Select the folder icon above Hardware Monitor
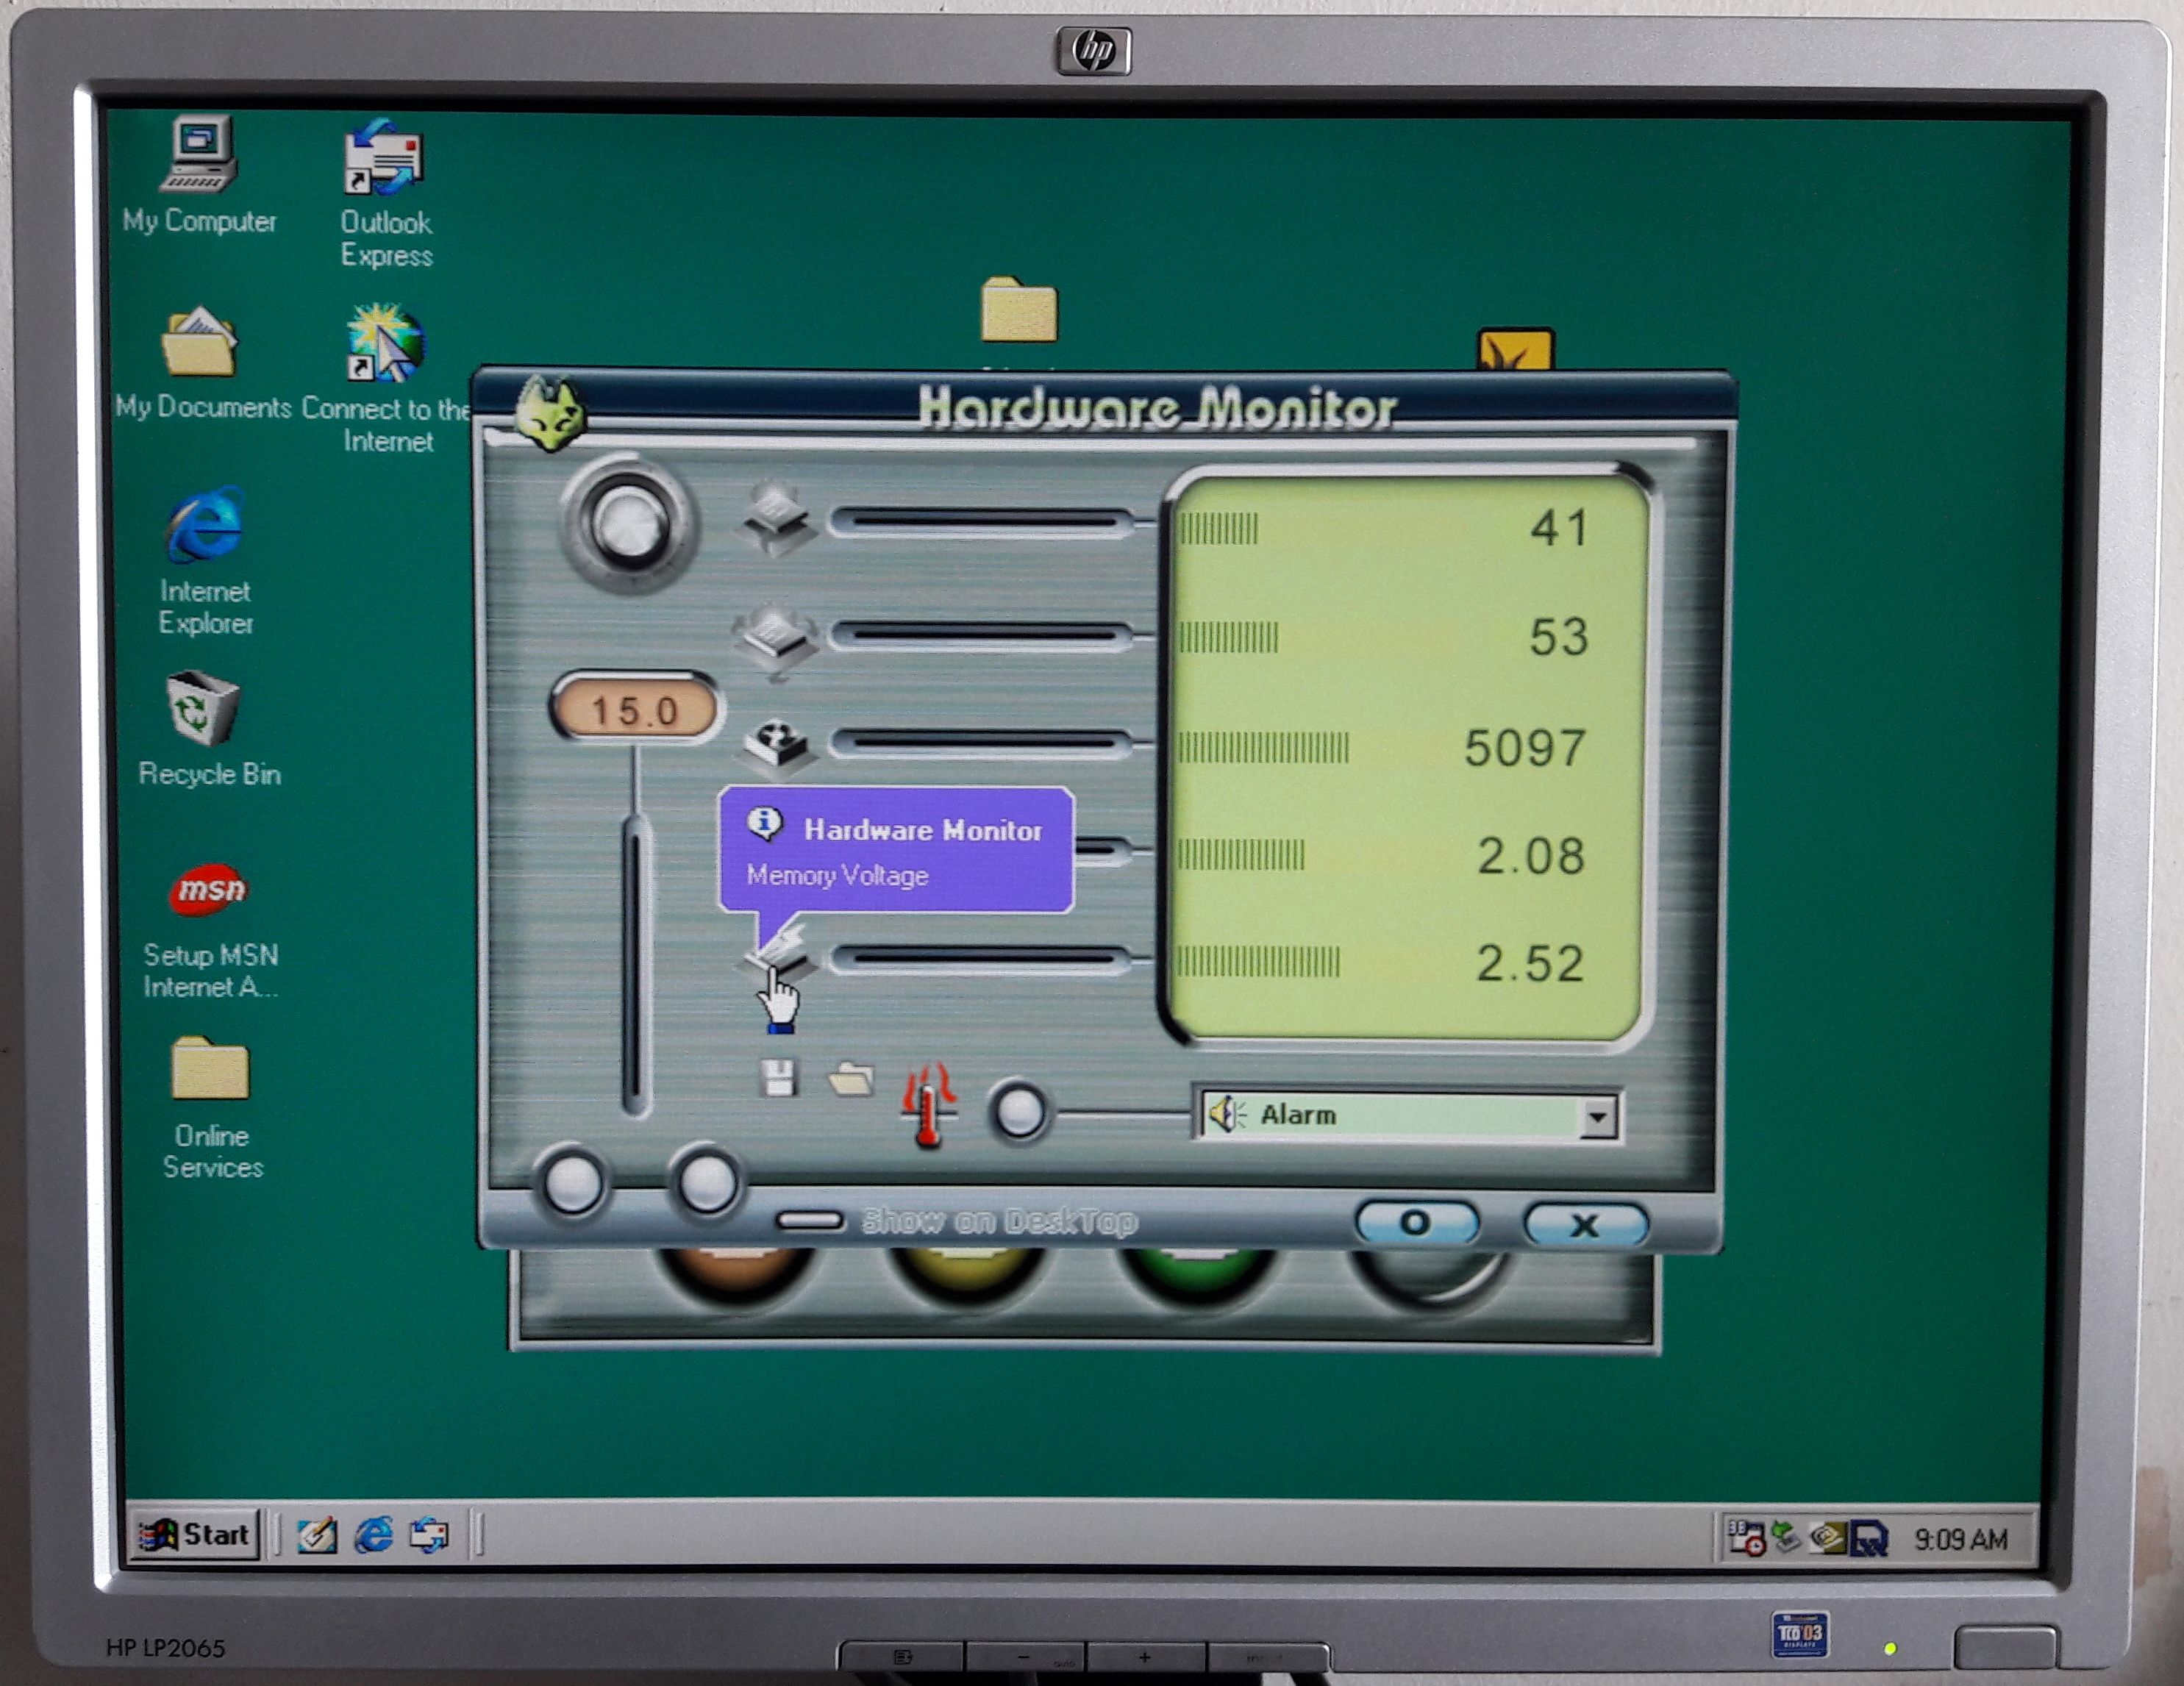The width and height of the screenshot is (2184, 1686). (x=1019, y=310)
